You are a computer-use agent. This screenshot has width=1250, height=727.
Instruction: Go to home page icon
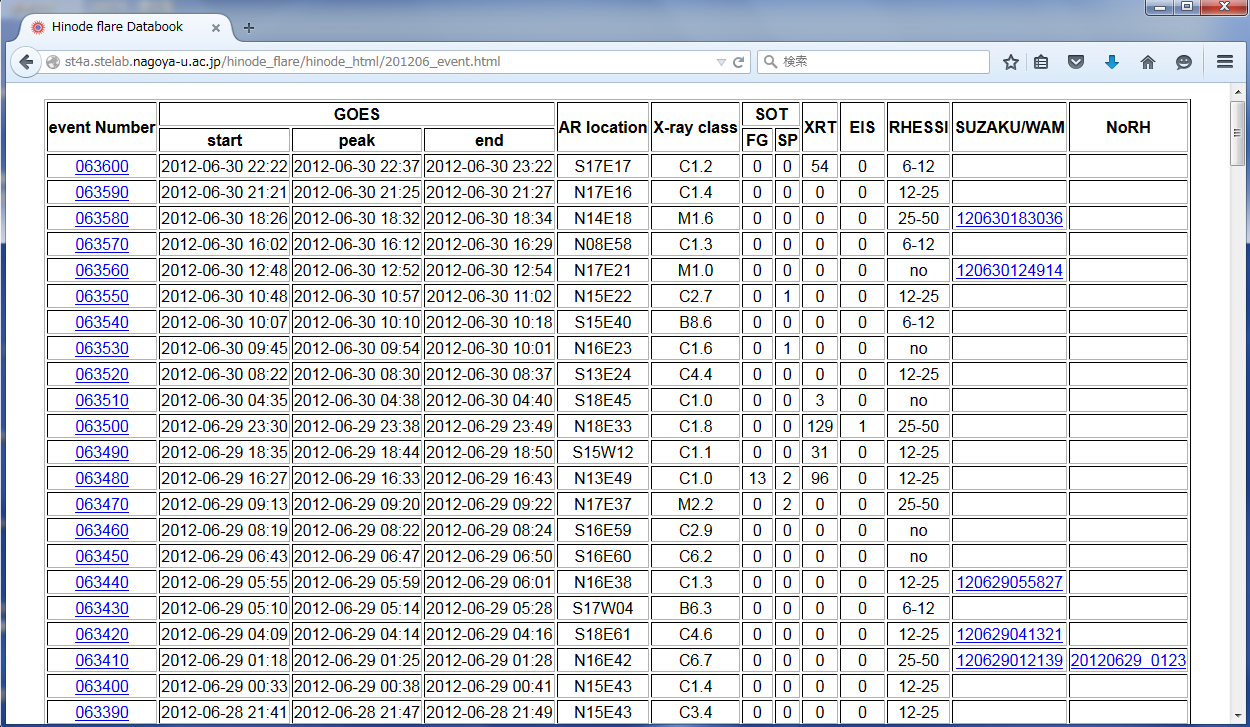1148,62
